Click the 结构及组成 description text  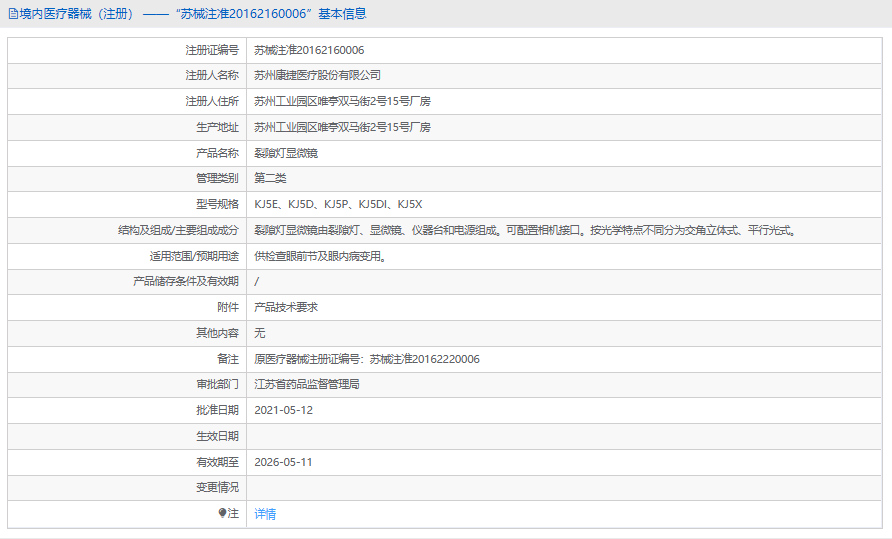tap(527, 231)
